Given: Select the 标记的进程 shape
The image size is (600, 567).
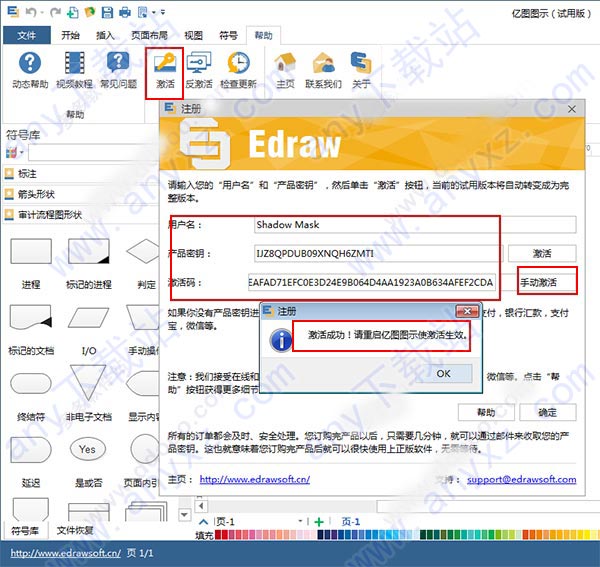Looking at the screenshot, I should [x=88, y=251].
